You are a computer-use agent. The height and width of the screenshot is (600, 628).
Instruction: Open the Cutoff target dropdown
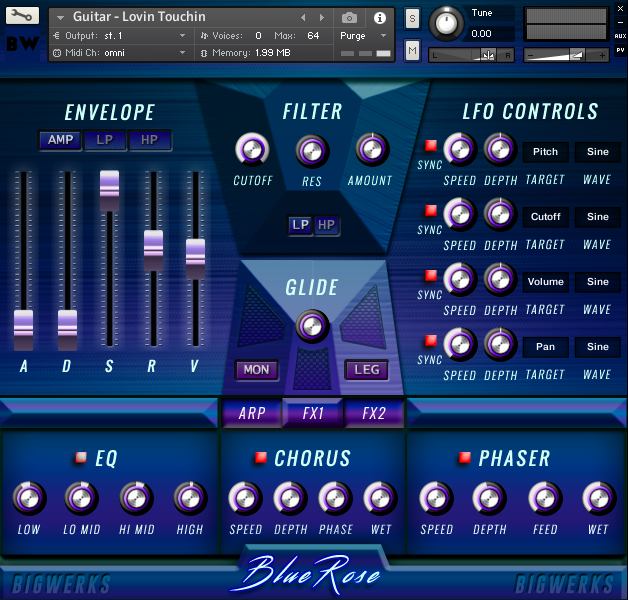click(545, 217)
